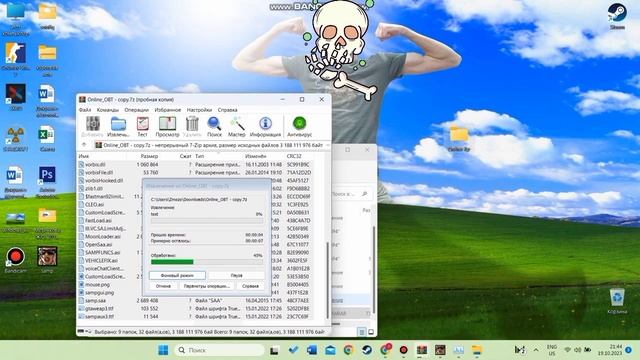Open the Избранное menu
This screenshot has width=640, height=360.
click(167, 110)
